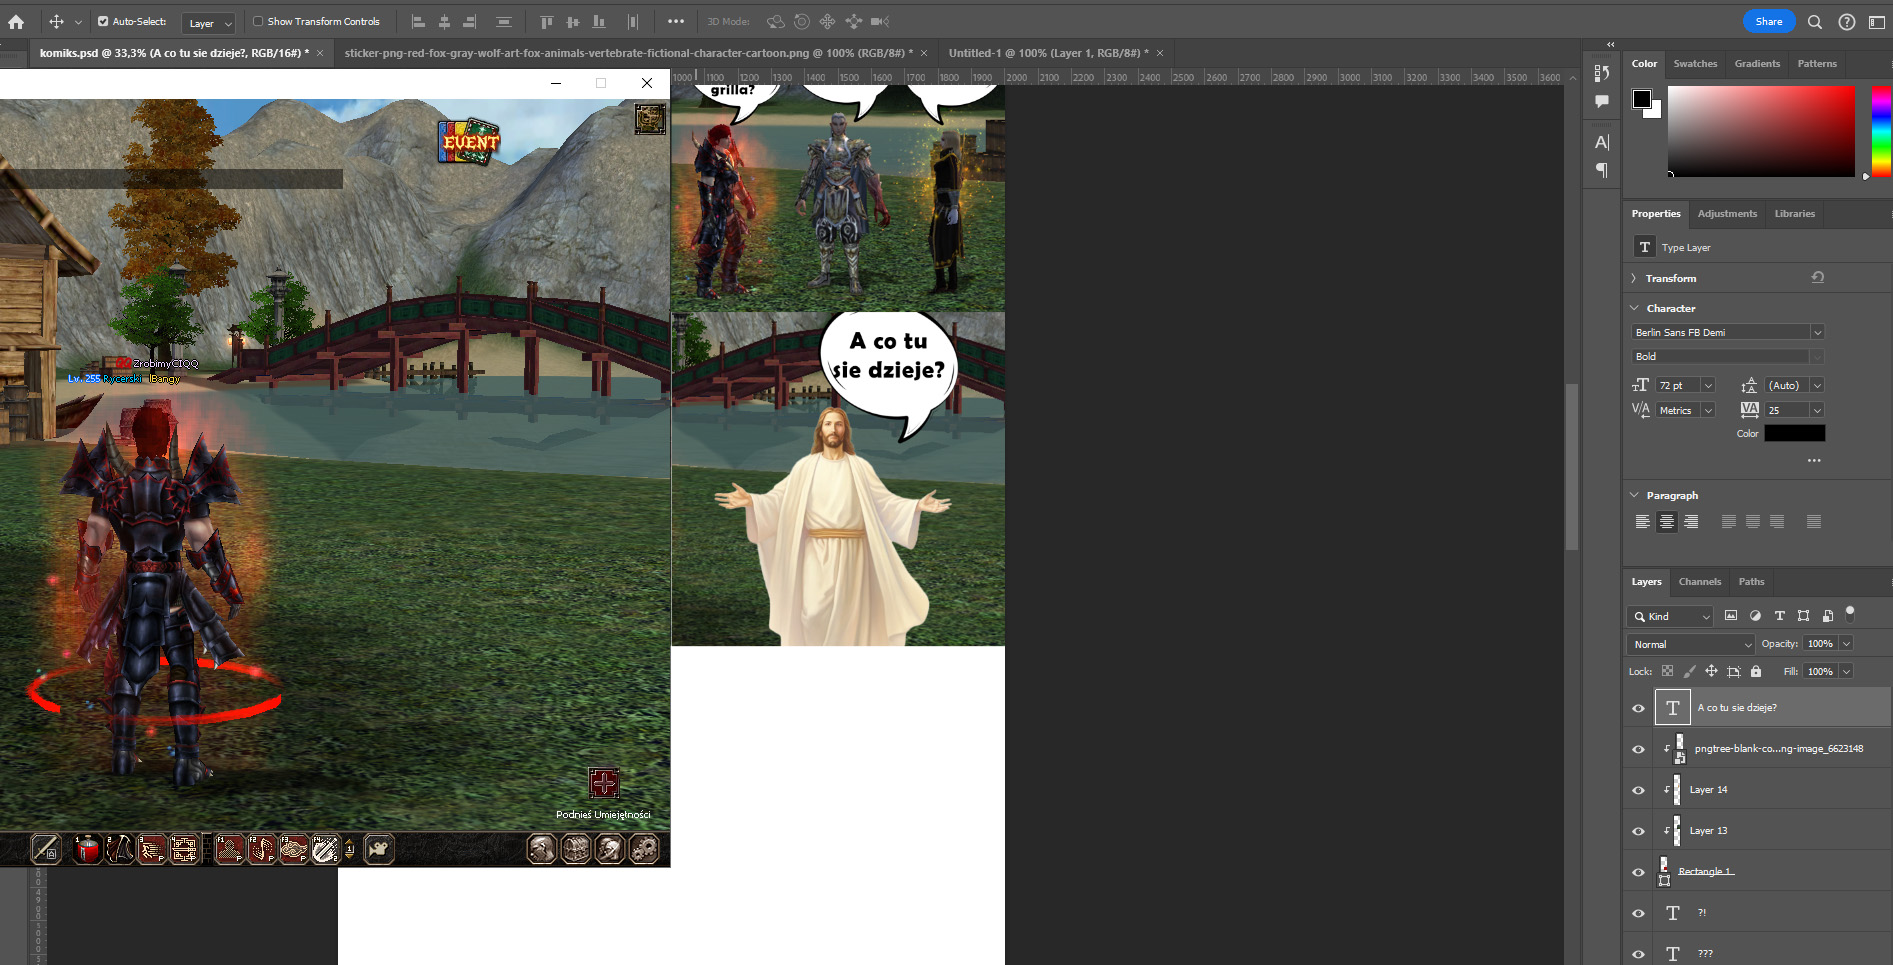Filter layers by pixel layers icon
Screen dimensions: 1893x965
(x=1731, y=616)
